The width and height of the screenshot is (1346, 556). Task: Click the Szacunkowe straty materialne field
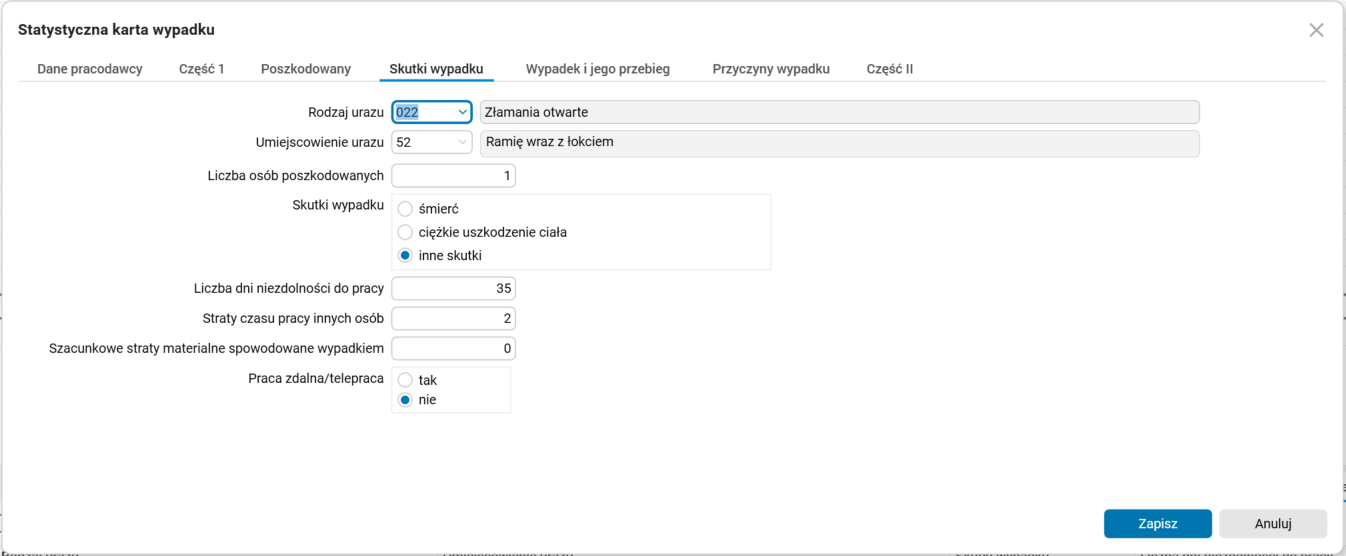click(453, 349)
